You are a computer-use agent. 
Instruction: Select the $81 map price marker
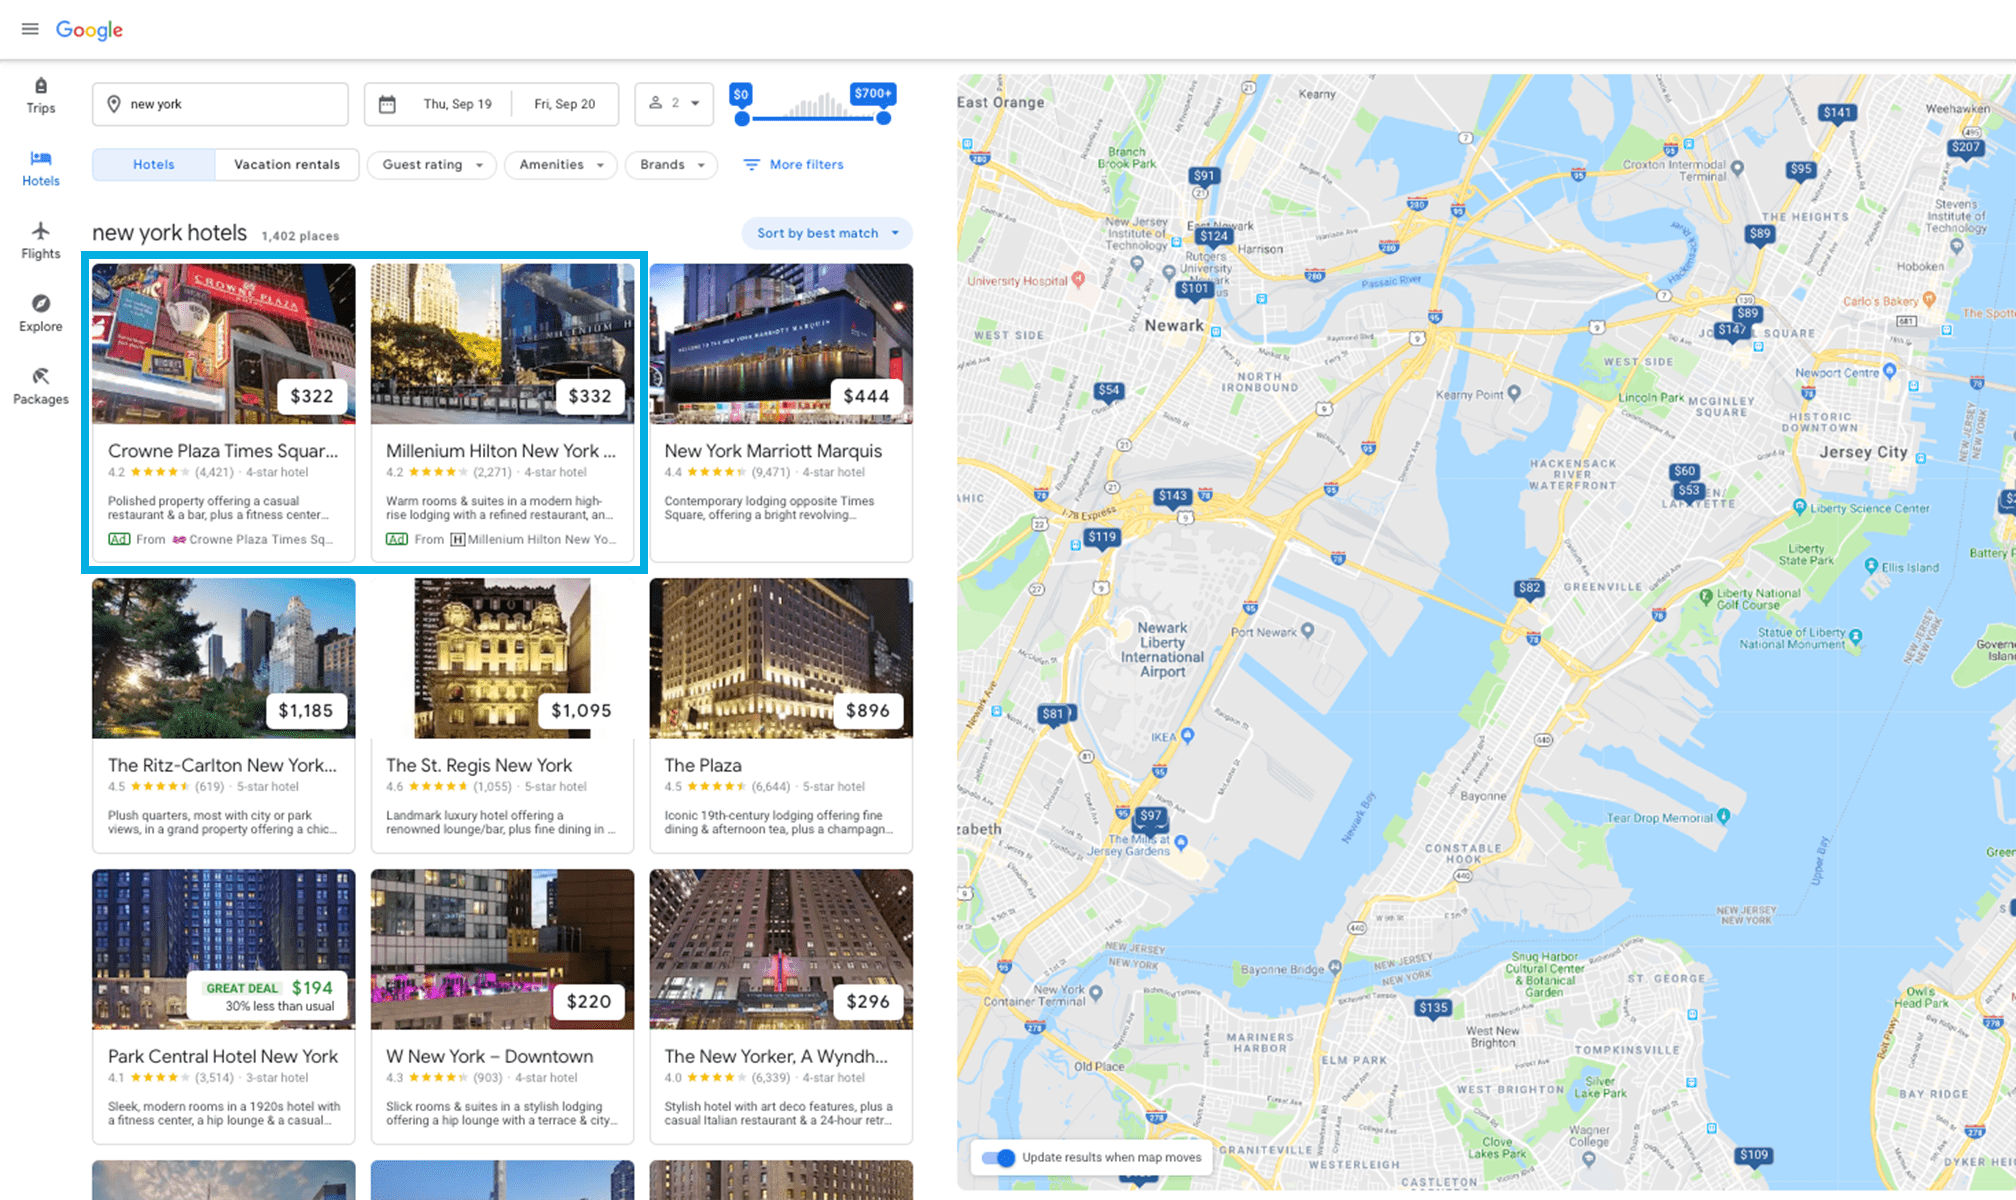1053,714
